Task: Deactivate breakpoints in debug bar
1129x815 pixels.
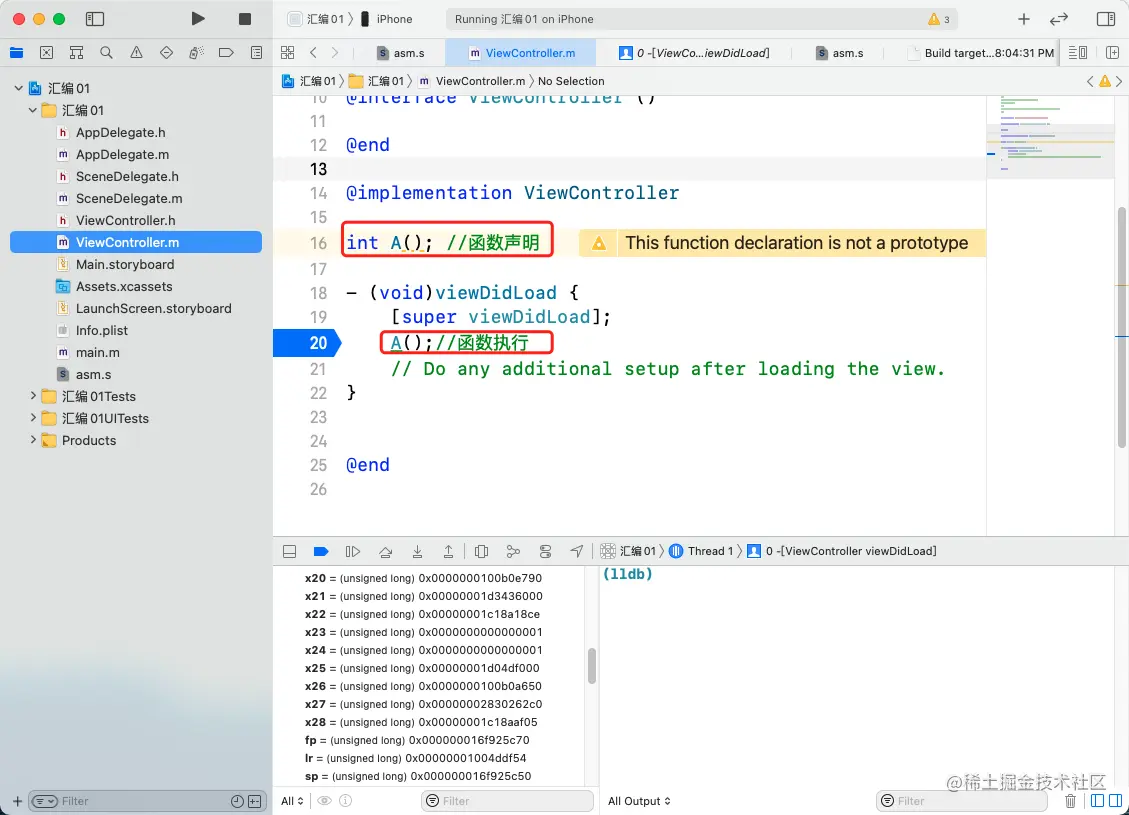Action: click(321, 551)
